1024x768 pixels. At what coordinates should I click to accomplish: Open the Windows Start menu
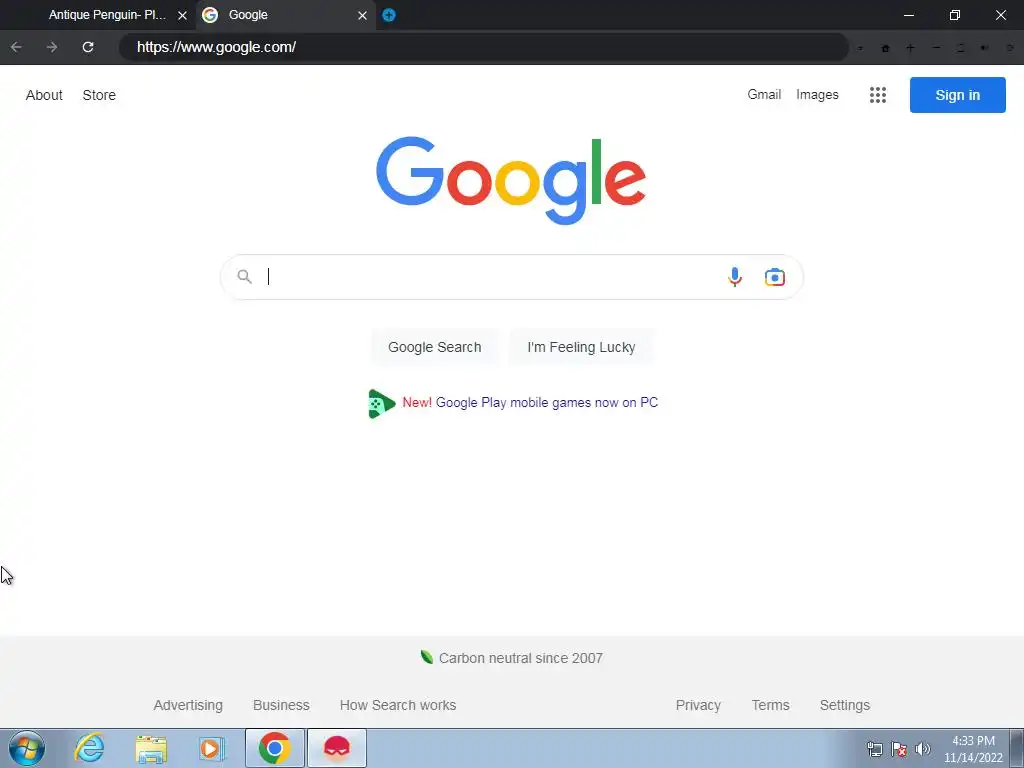pos(27,748)
